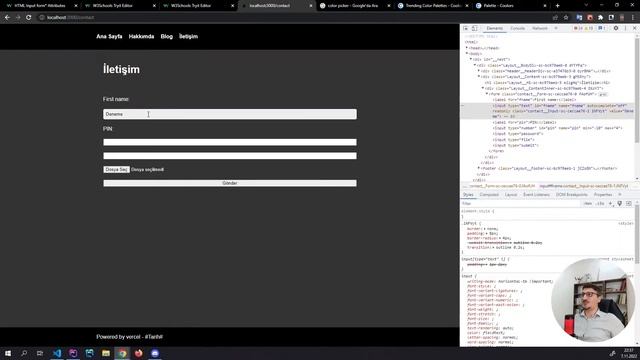Select the input type="file" DOM row

514,140
